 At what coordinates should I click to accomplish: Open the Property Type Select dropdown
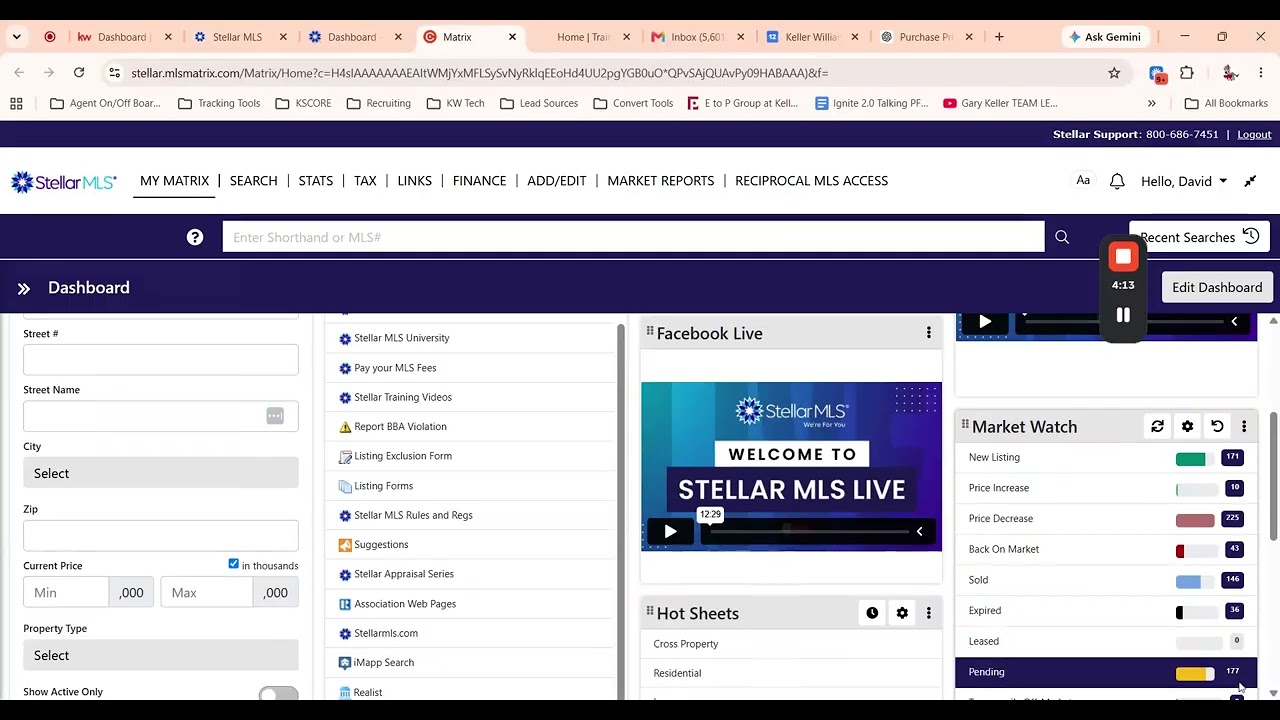point(161,655)
